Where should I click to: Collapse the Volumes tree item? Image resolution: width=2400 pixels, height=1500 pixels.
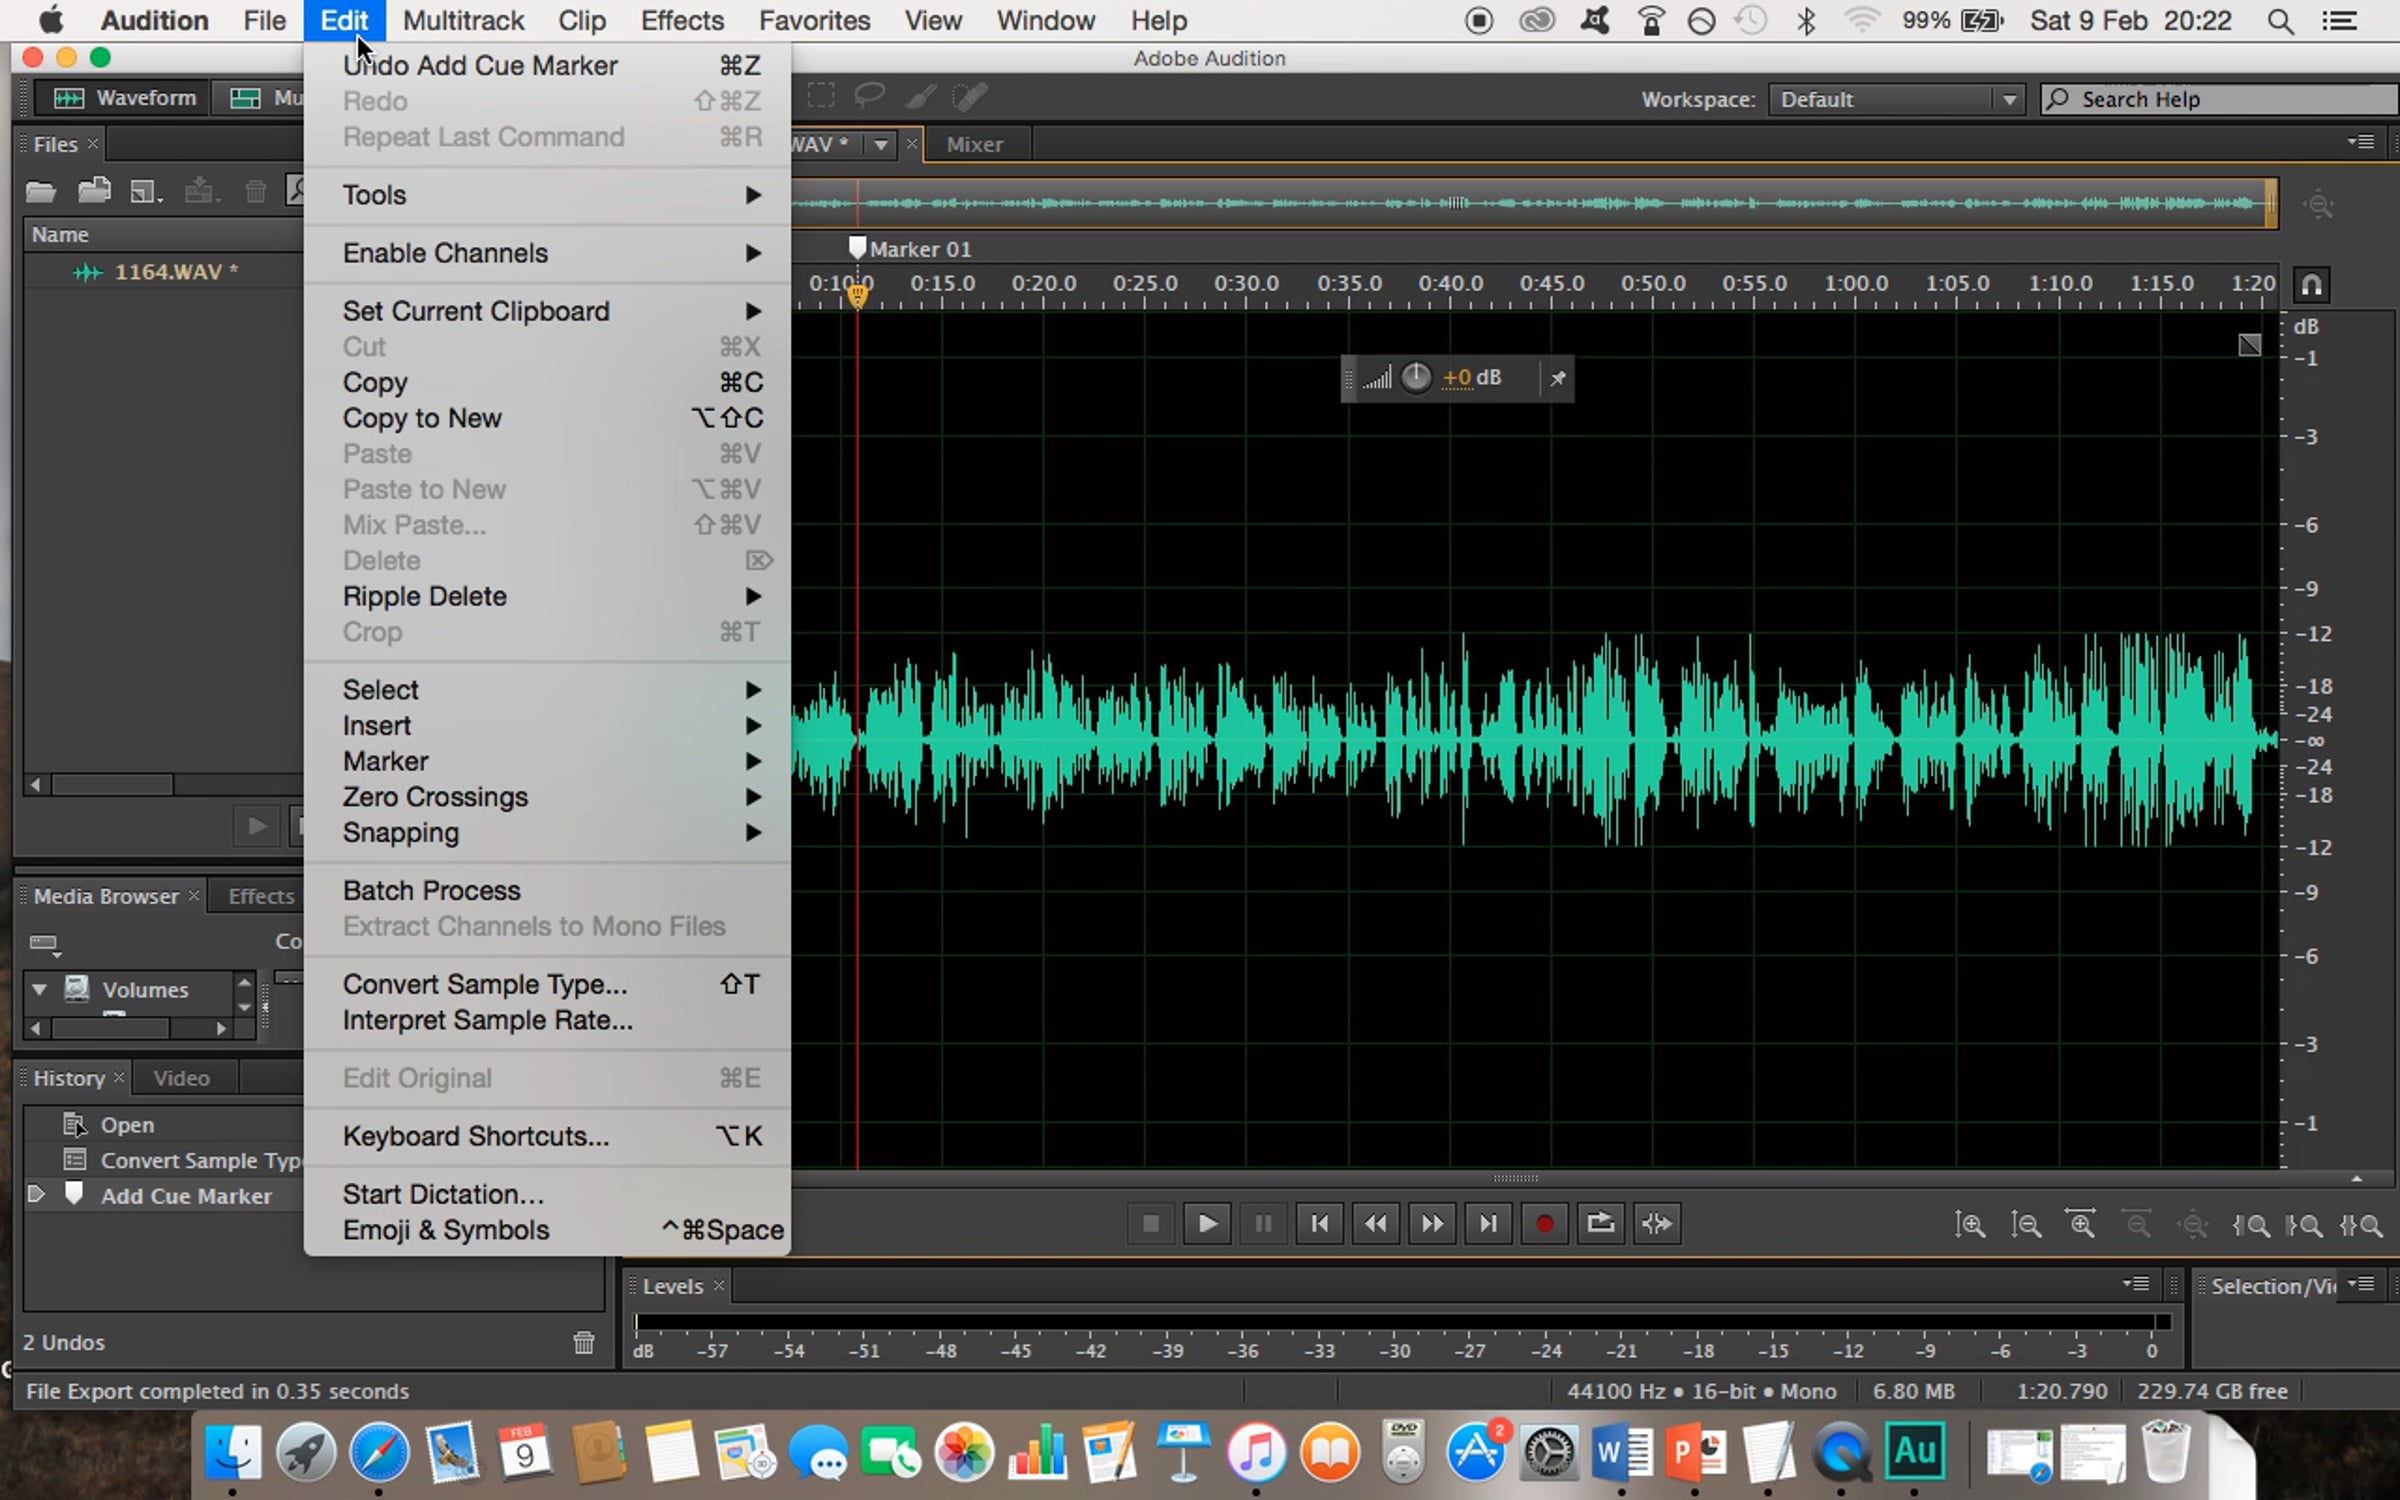click(39, 989)
